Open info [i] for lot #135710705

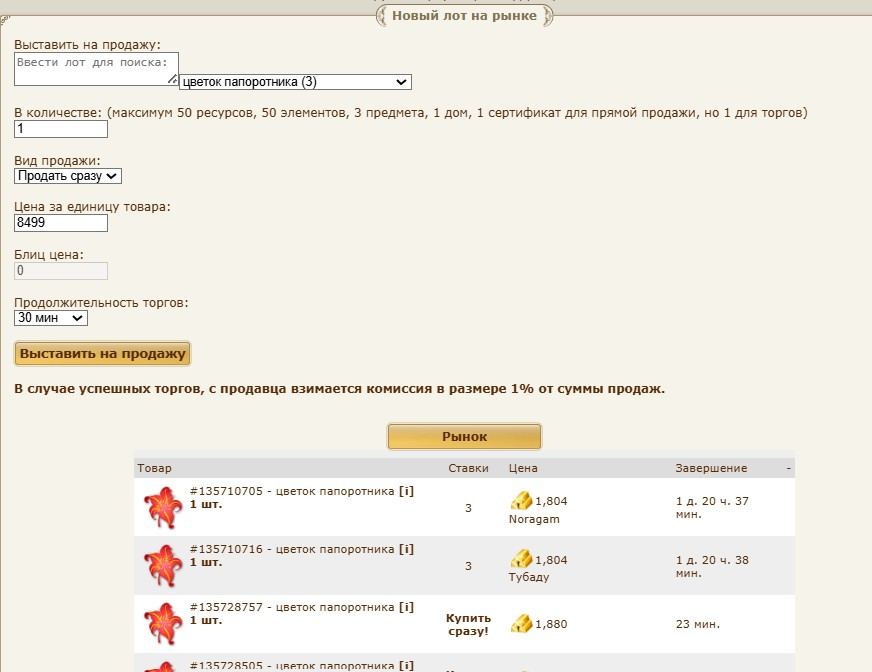click(406, 491)
